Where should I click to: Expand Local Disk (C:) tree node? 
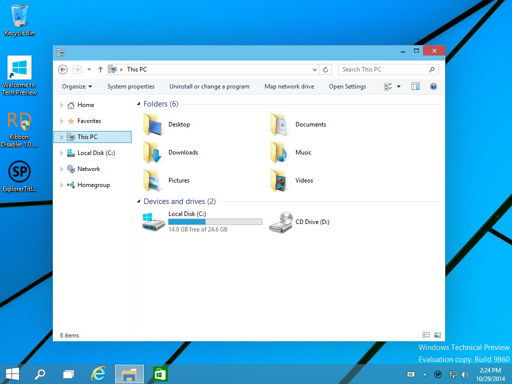(x=61, y=153)
